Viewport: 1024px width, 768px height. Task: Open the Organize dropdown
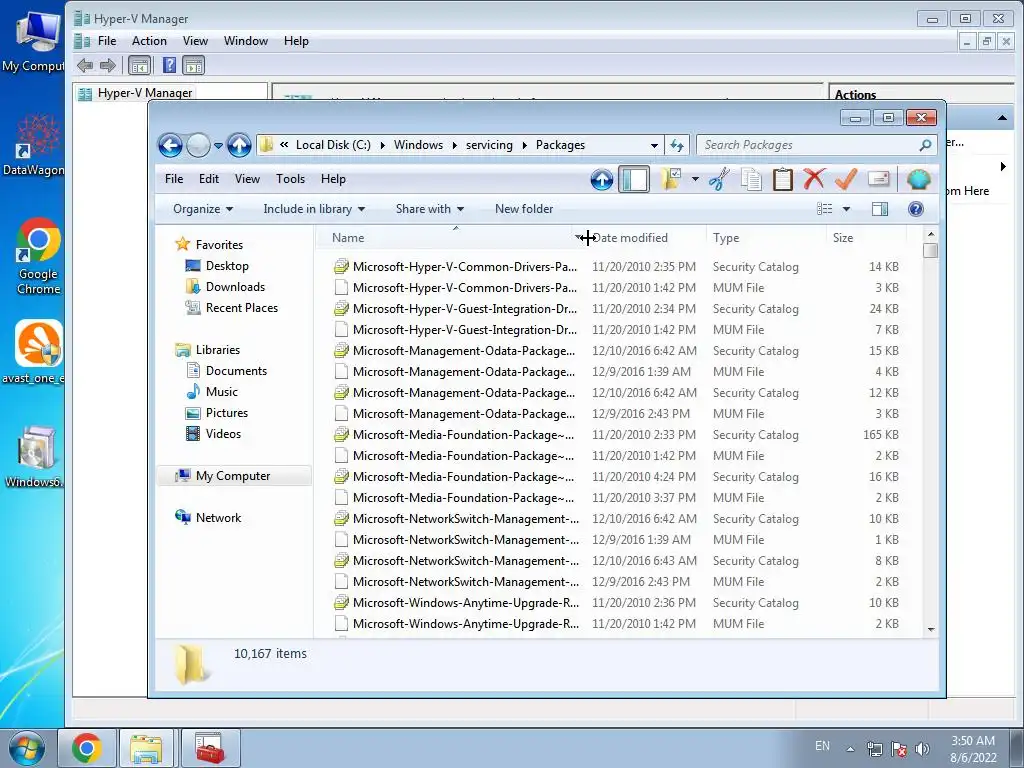coord(202,209)
